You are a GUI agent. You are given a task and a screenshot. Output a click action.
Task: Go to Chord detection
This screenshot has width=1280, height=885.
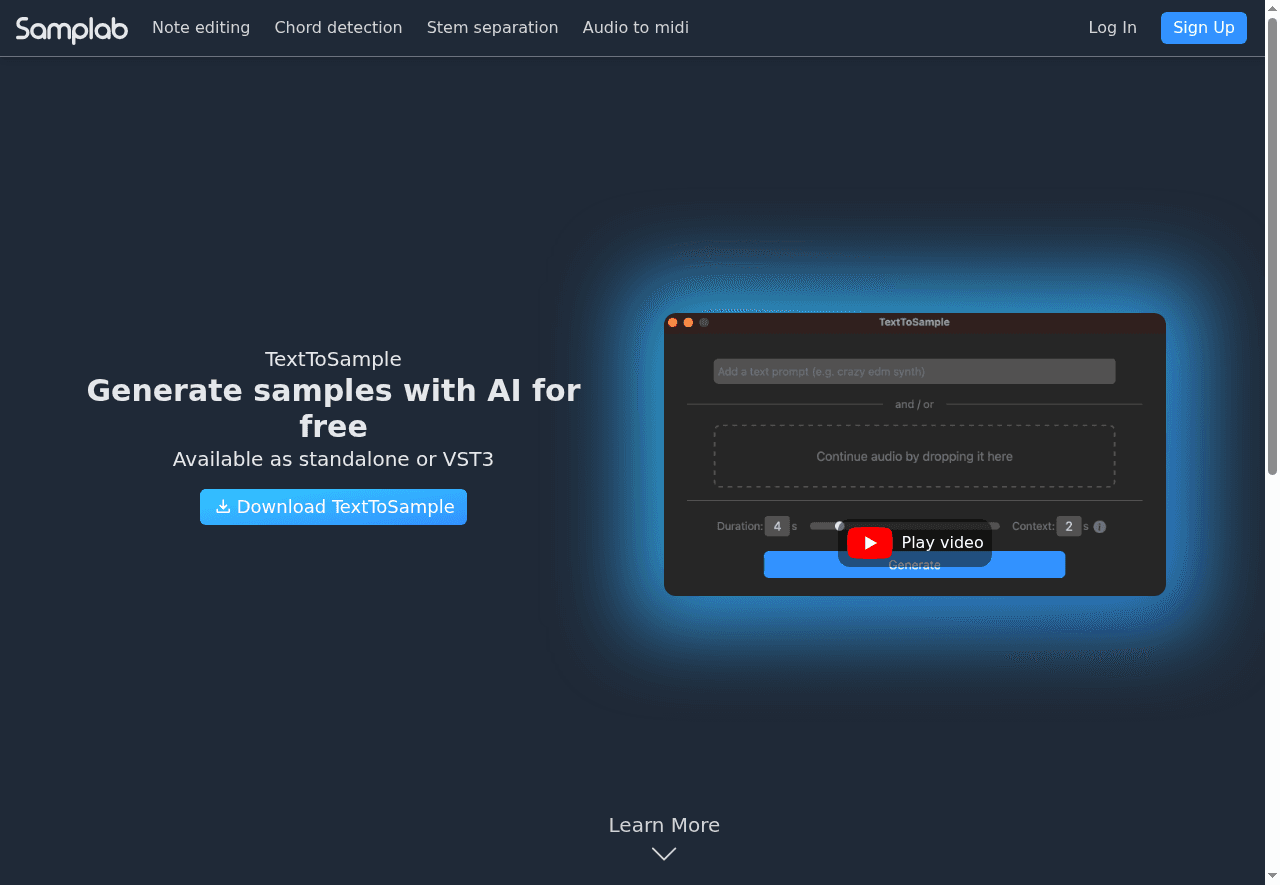(338, 28)
